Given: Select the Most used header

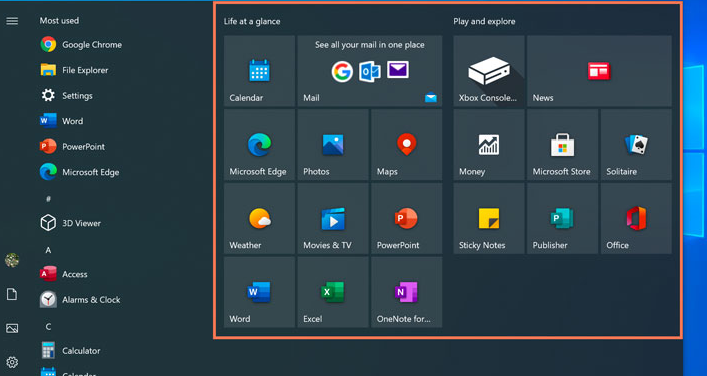Looking at the screenshot, I should [59, 21].
